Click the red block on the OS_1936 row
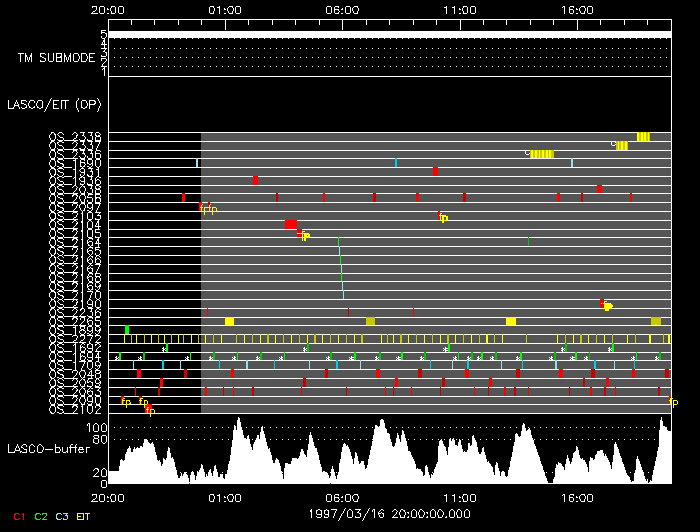Image resolution: width=700 pixels, height=532 pixels. pyautogui.click(x=256, y=180)
